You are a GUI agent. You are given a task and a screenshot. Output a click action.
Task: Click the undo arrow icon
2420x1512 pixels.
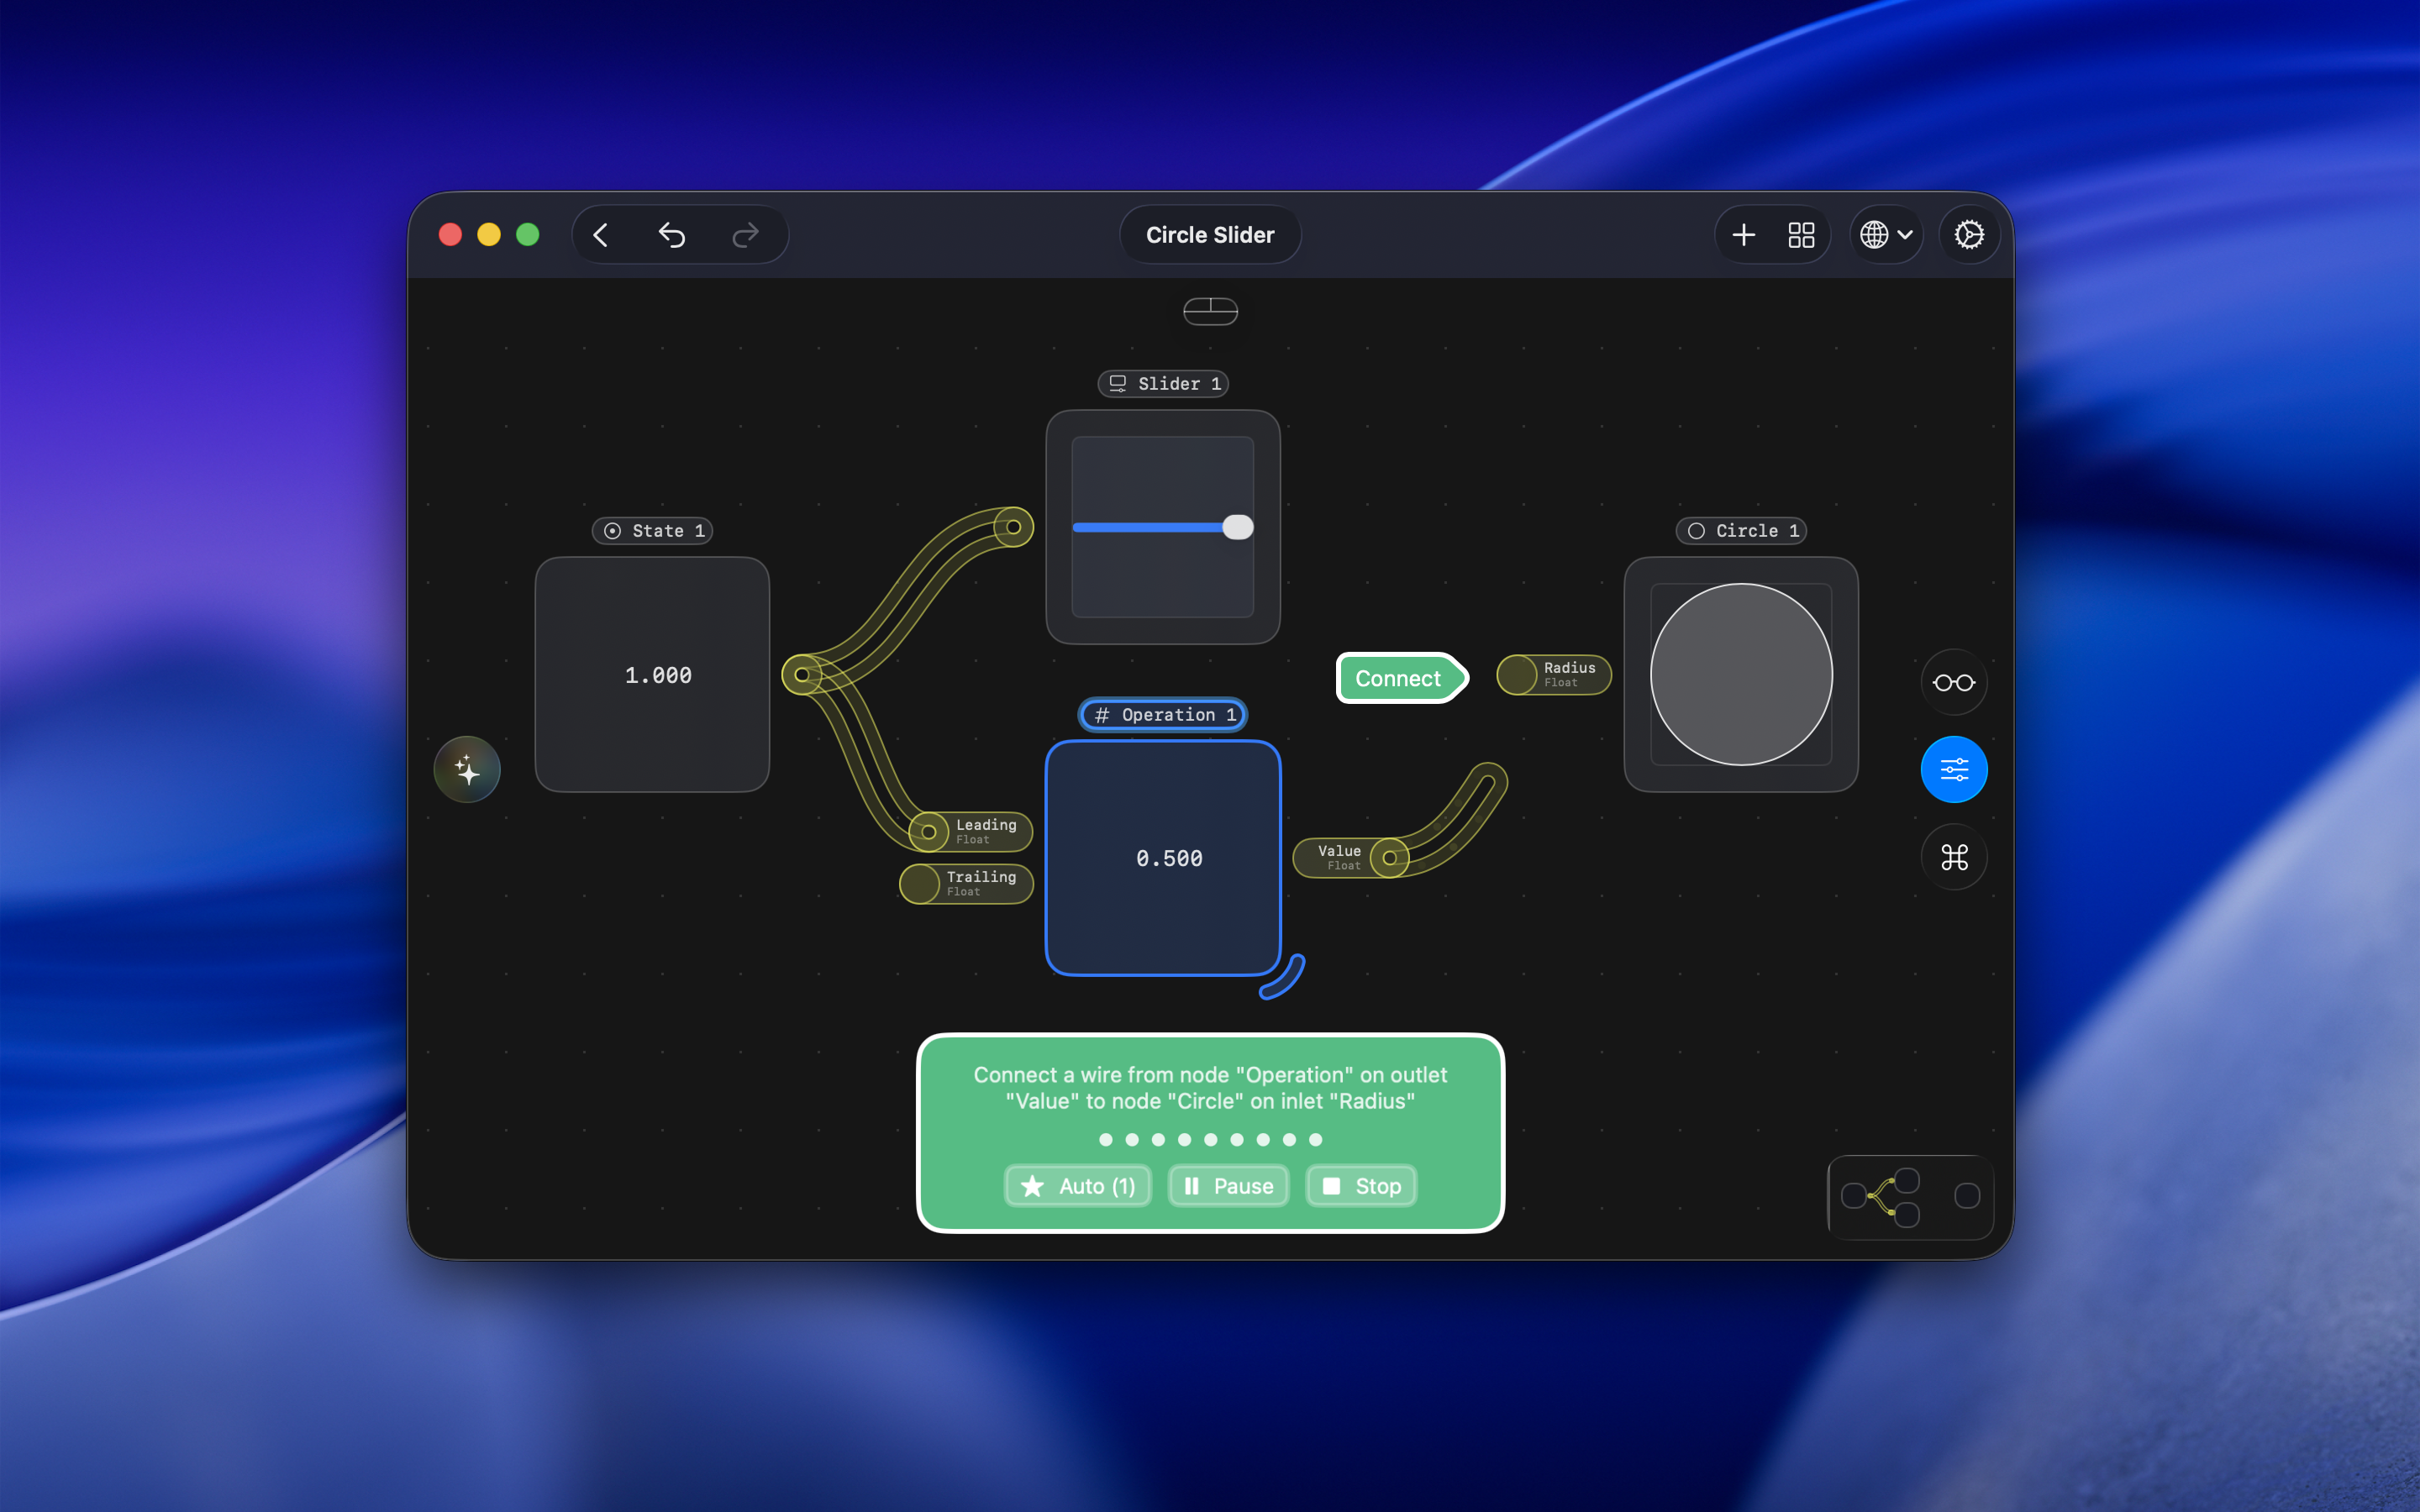672,235
